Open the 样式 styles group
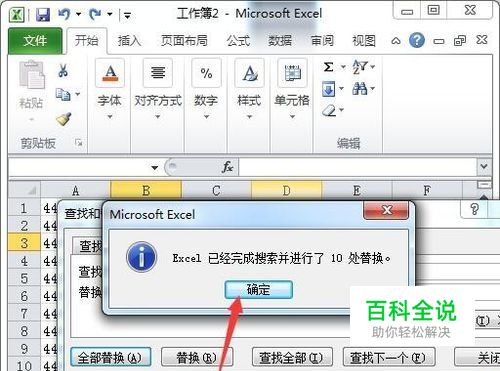 tap(249, 88)
